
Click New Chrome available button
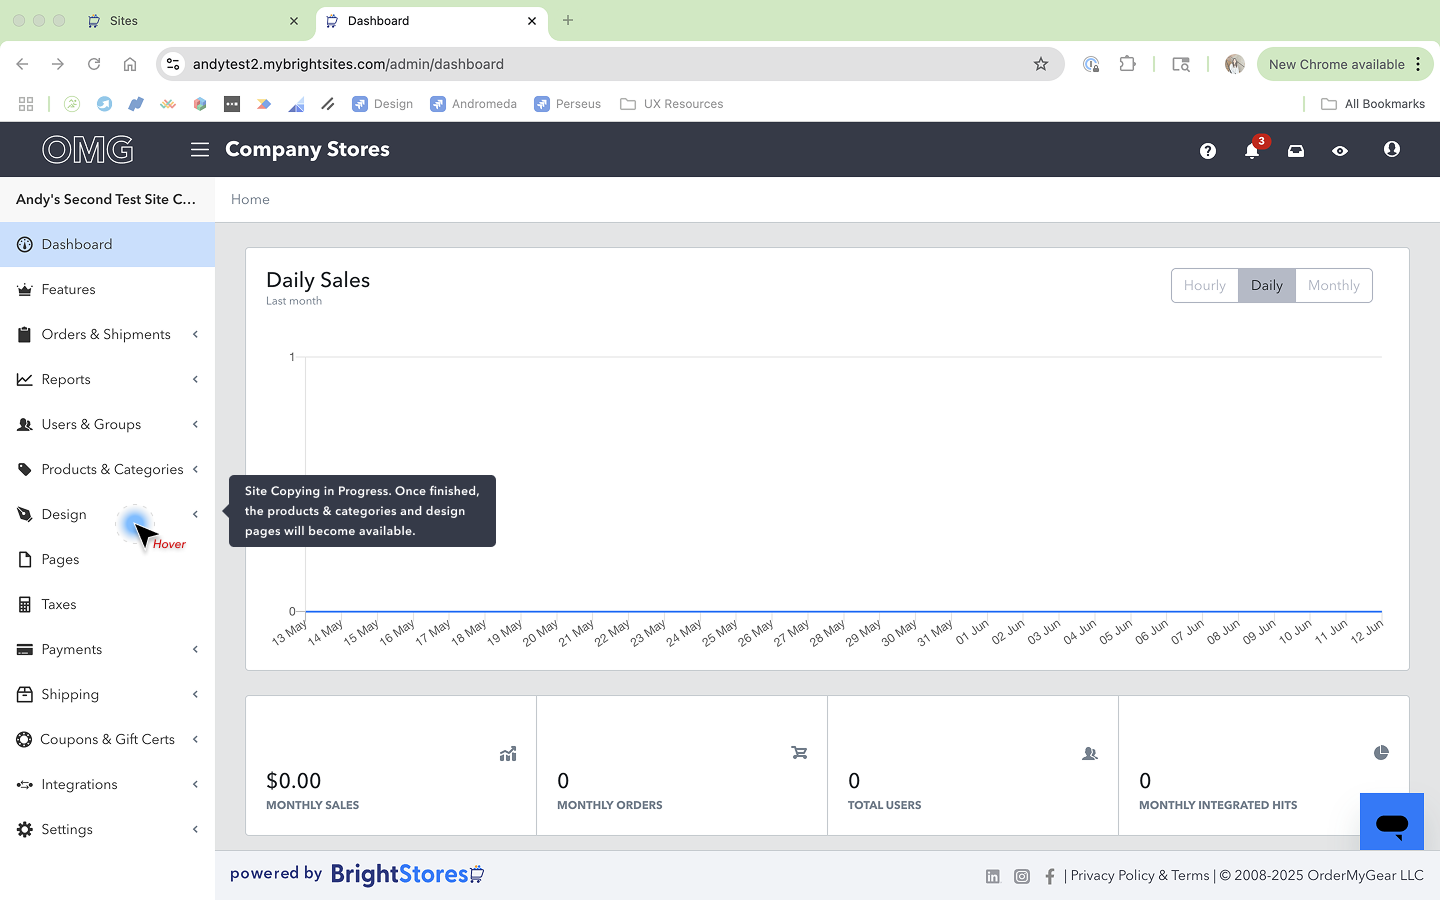(1345, 64)
